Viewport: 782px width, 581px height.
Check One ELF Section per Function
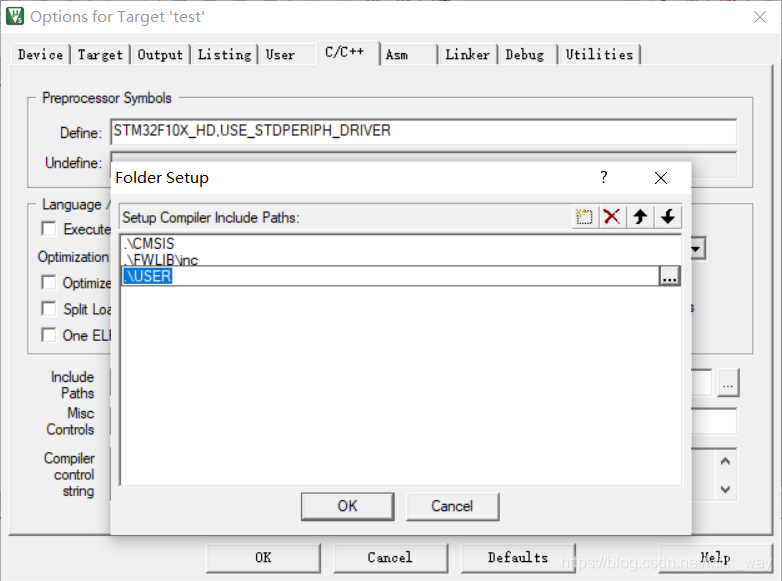pyautogui.click(x=48, y=335)
